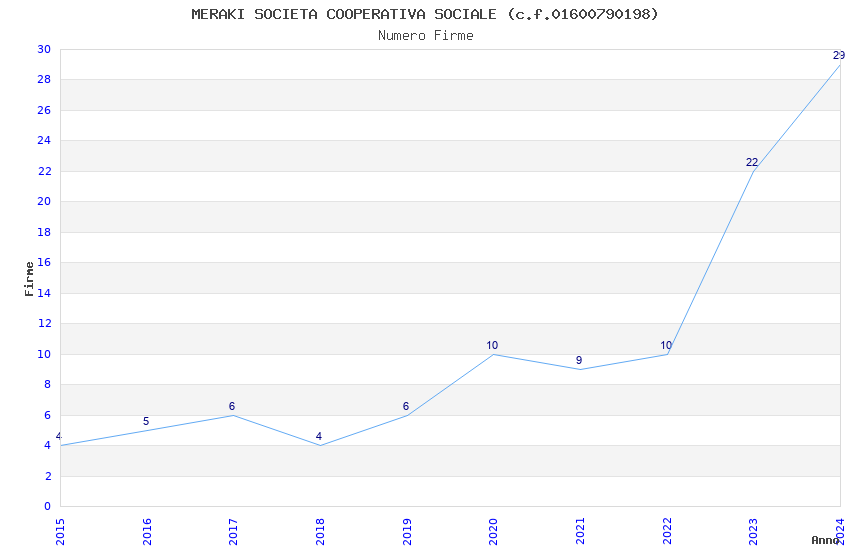
Task: Click the 'Anno' x-axis label
Action: pos(825,540)
